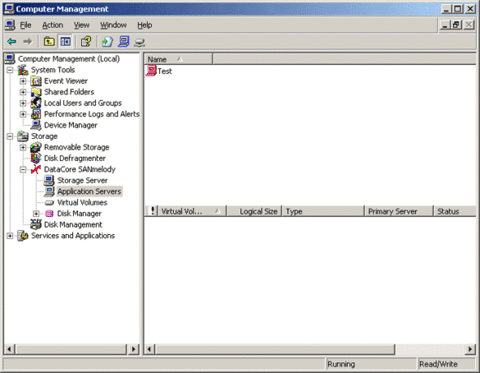Open the toolbar help icon

(x=86, y=41)
